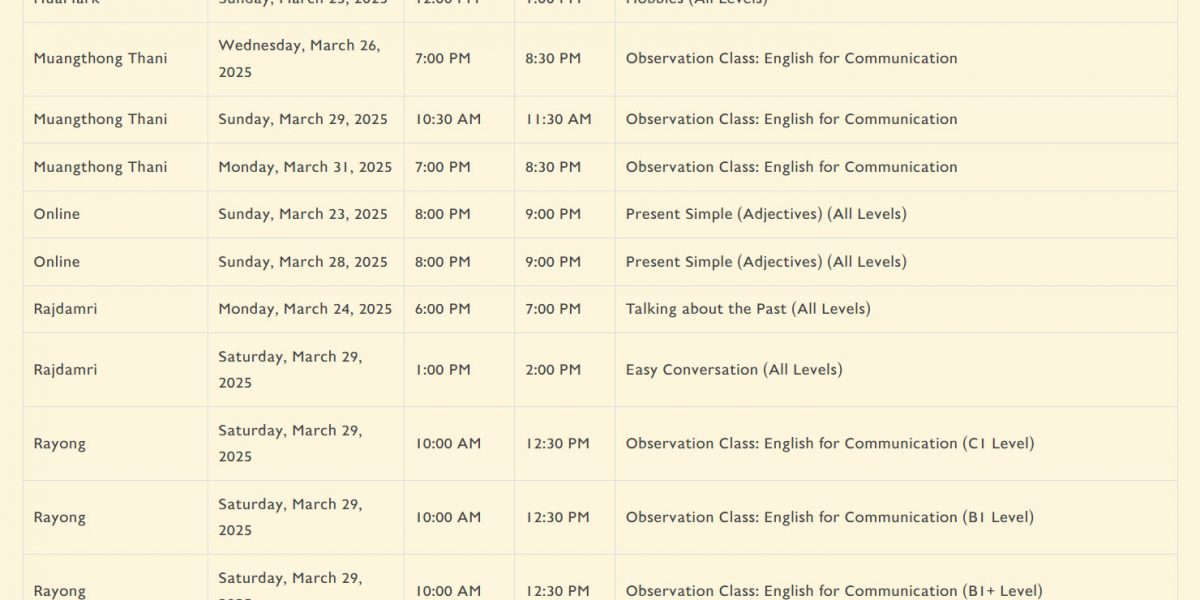This screenshot has width=1200, height=600.
Task: Click Present Simple (Adjectives) for March 23
Action: [766, 214]
